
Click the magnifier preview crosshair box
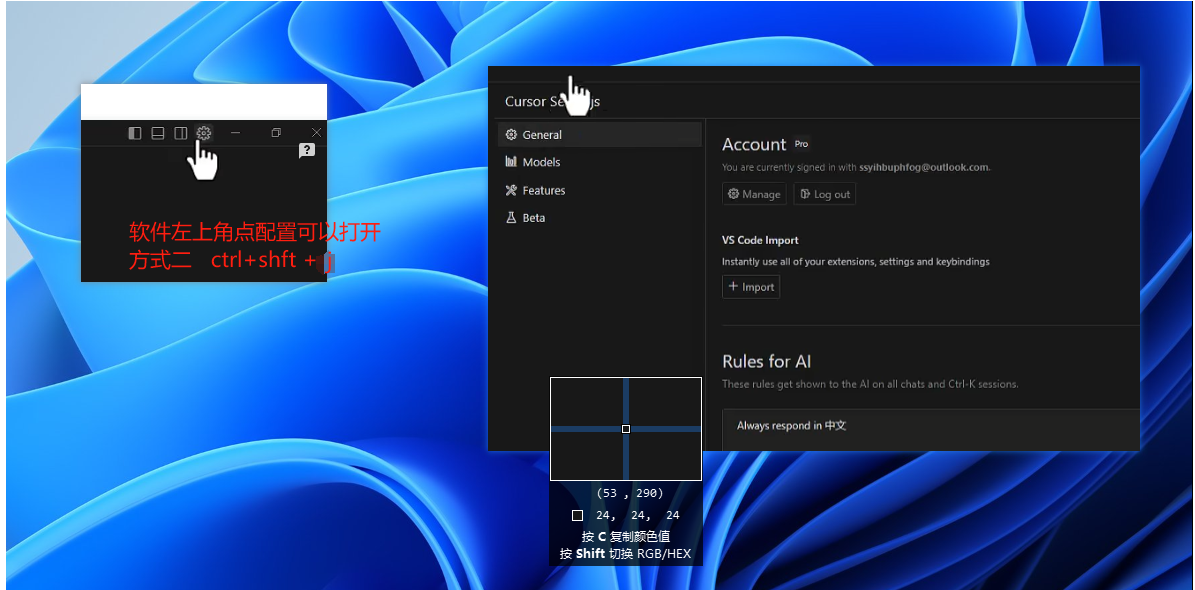click(626, 428)
